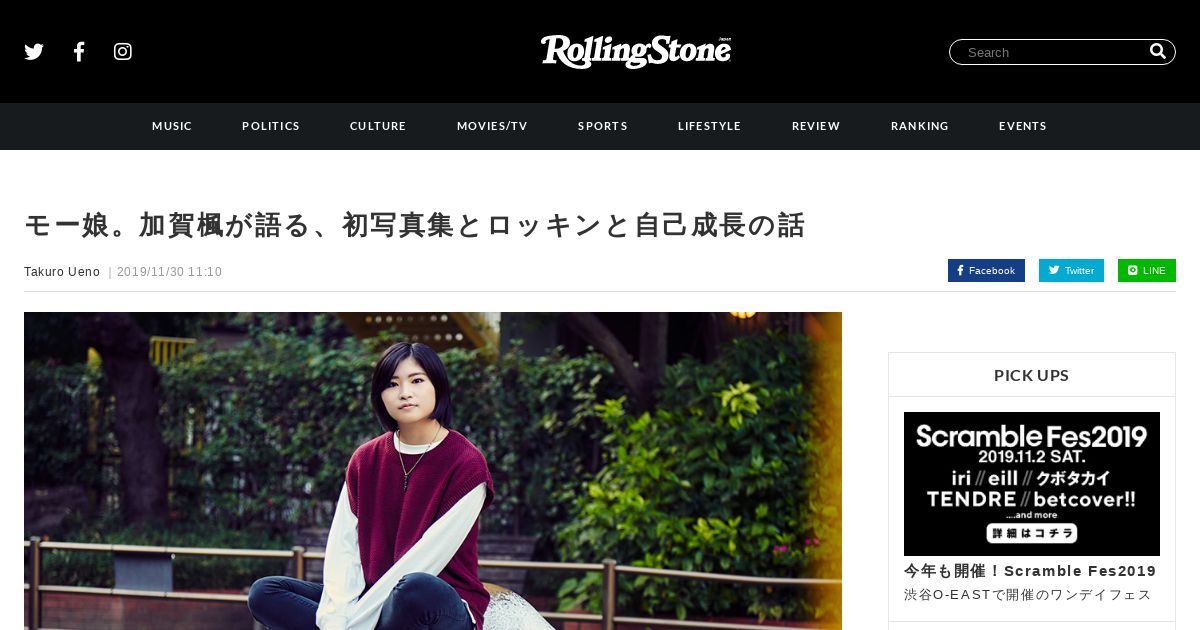Viewport: 1200px width, 630px height.
Task: Open the SPORTS section
Action: [603, 126]
